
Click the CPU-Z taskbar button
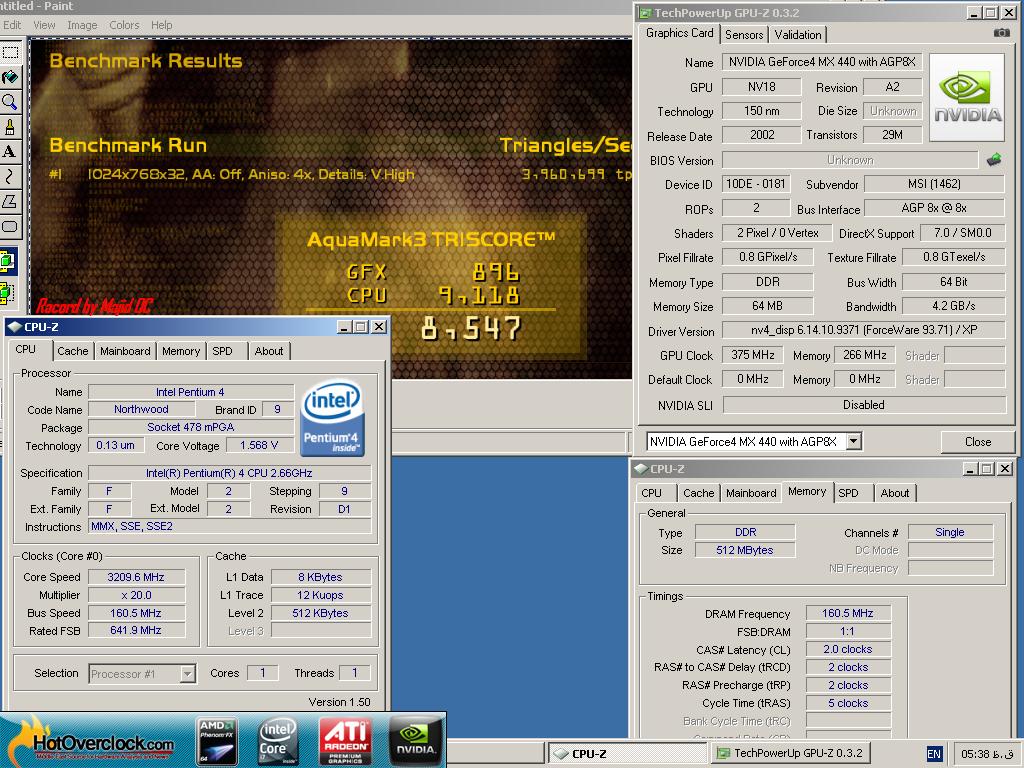[x=626, y=753]
